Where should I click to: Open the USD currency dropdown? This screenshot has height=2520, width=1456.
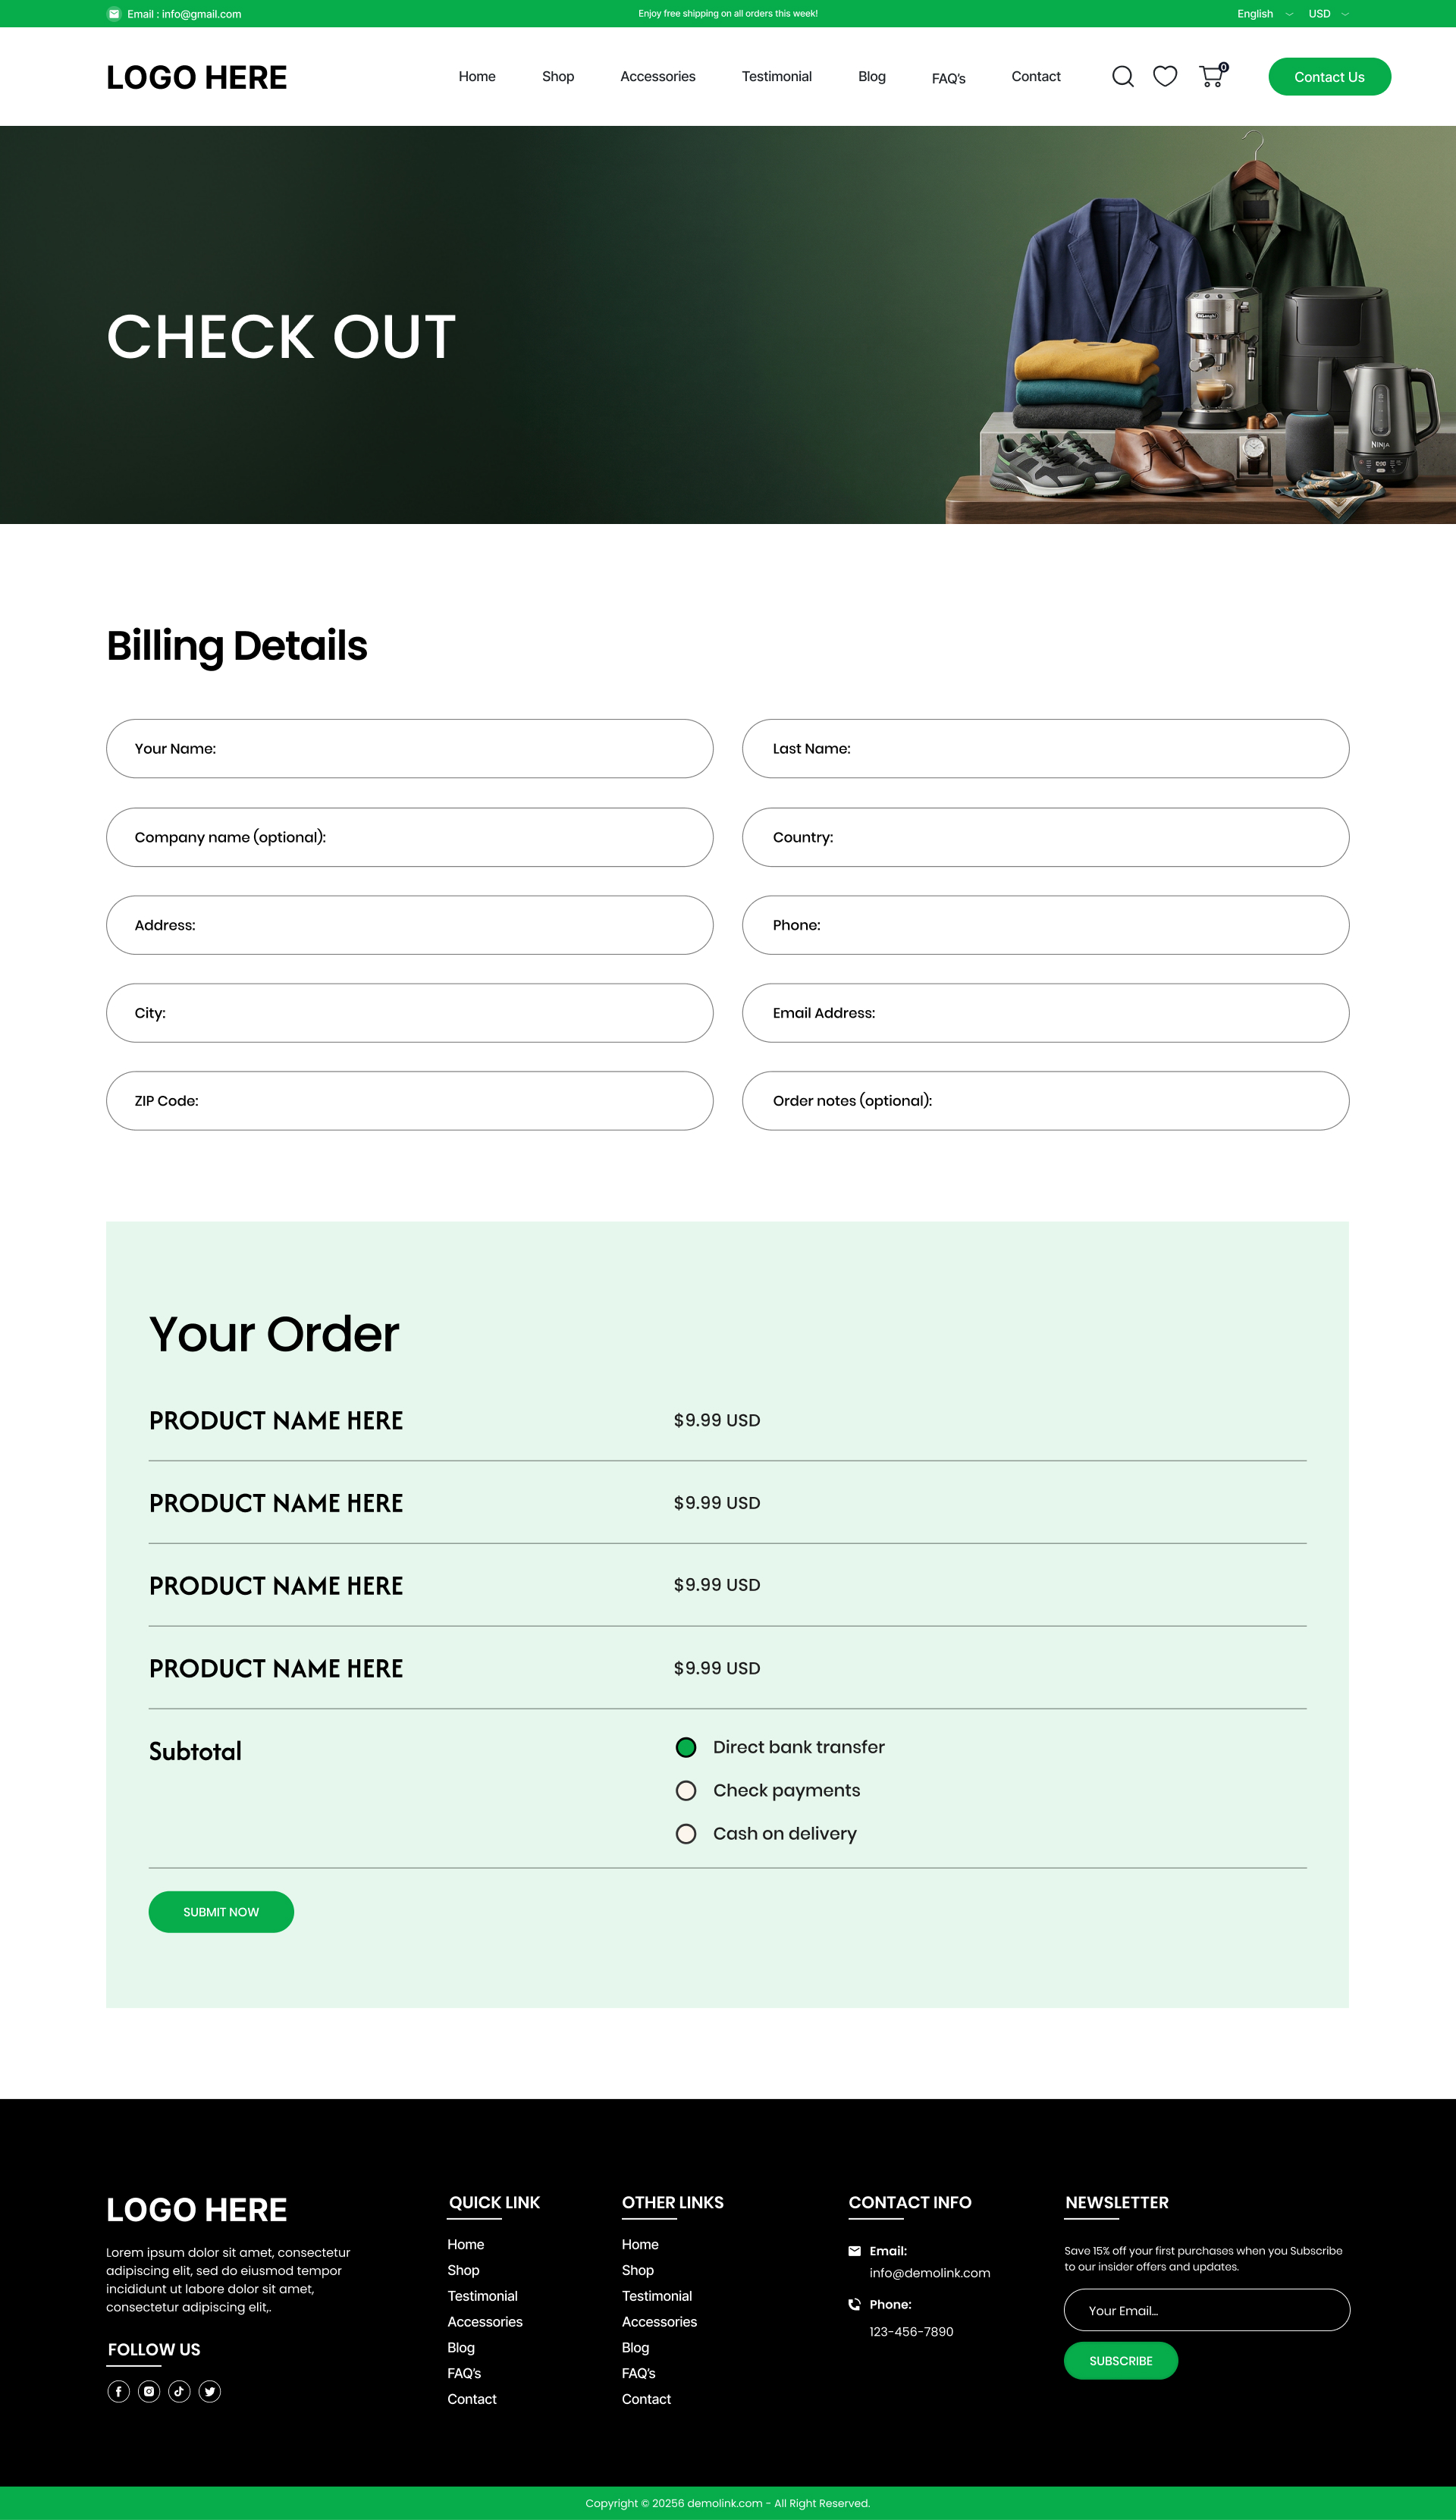tap(1328, 14)
